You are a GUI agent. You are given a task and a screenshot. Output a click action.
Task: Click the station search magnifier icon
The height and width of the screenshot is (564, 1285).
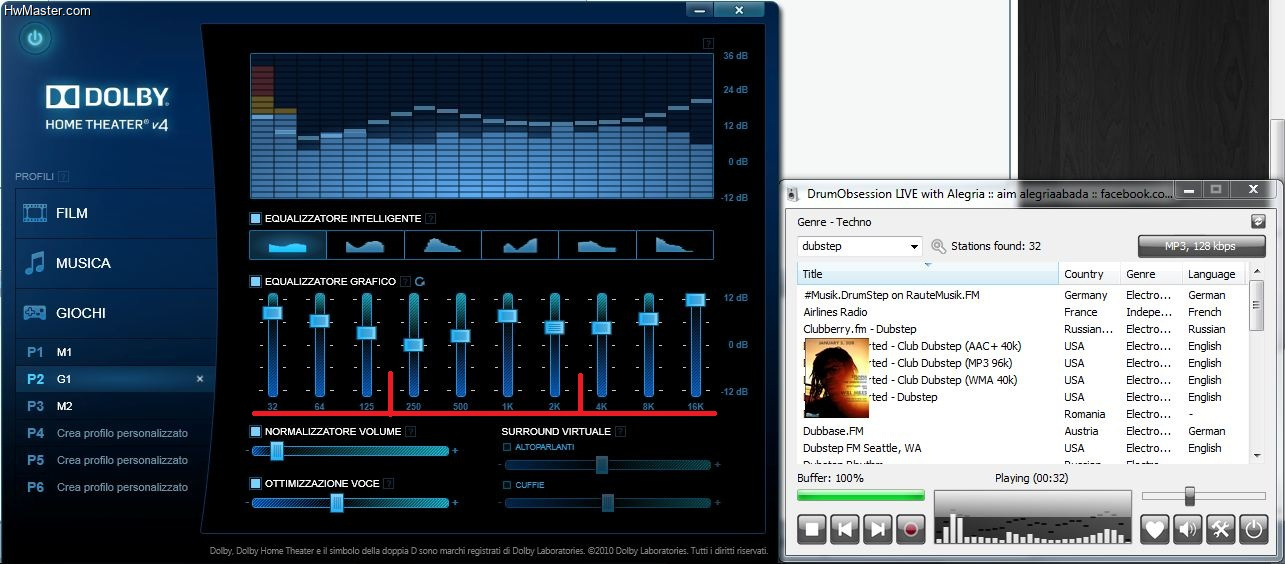click(x=938, y=246)
